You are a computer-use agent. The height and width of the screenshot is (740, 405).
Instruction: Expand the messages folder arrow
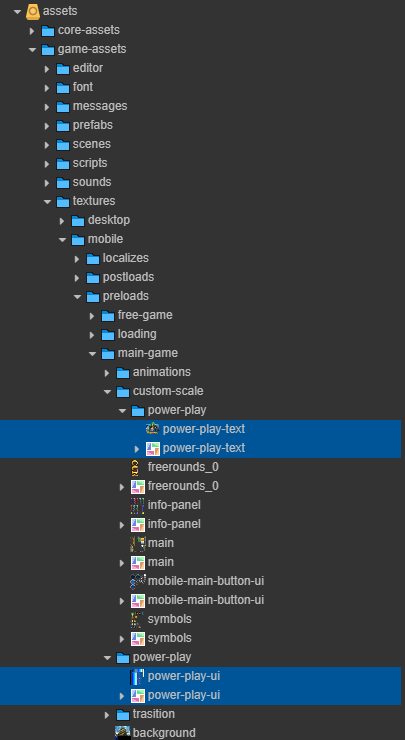[x=47, y=107]
